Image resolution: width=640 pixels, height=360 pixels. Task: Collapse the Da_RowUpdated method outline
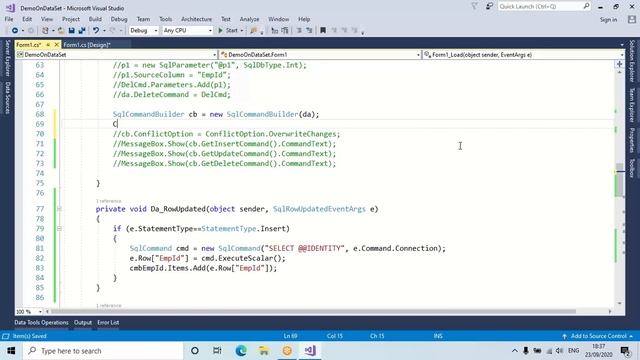coord(59,209)
